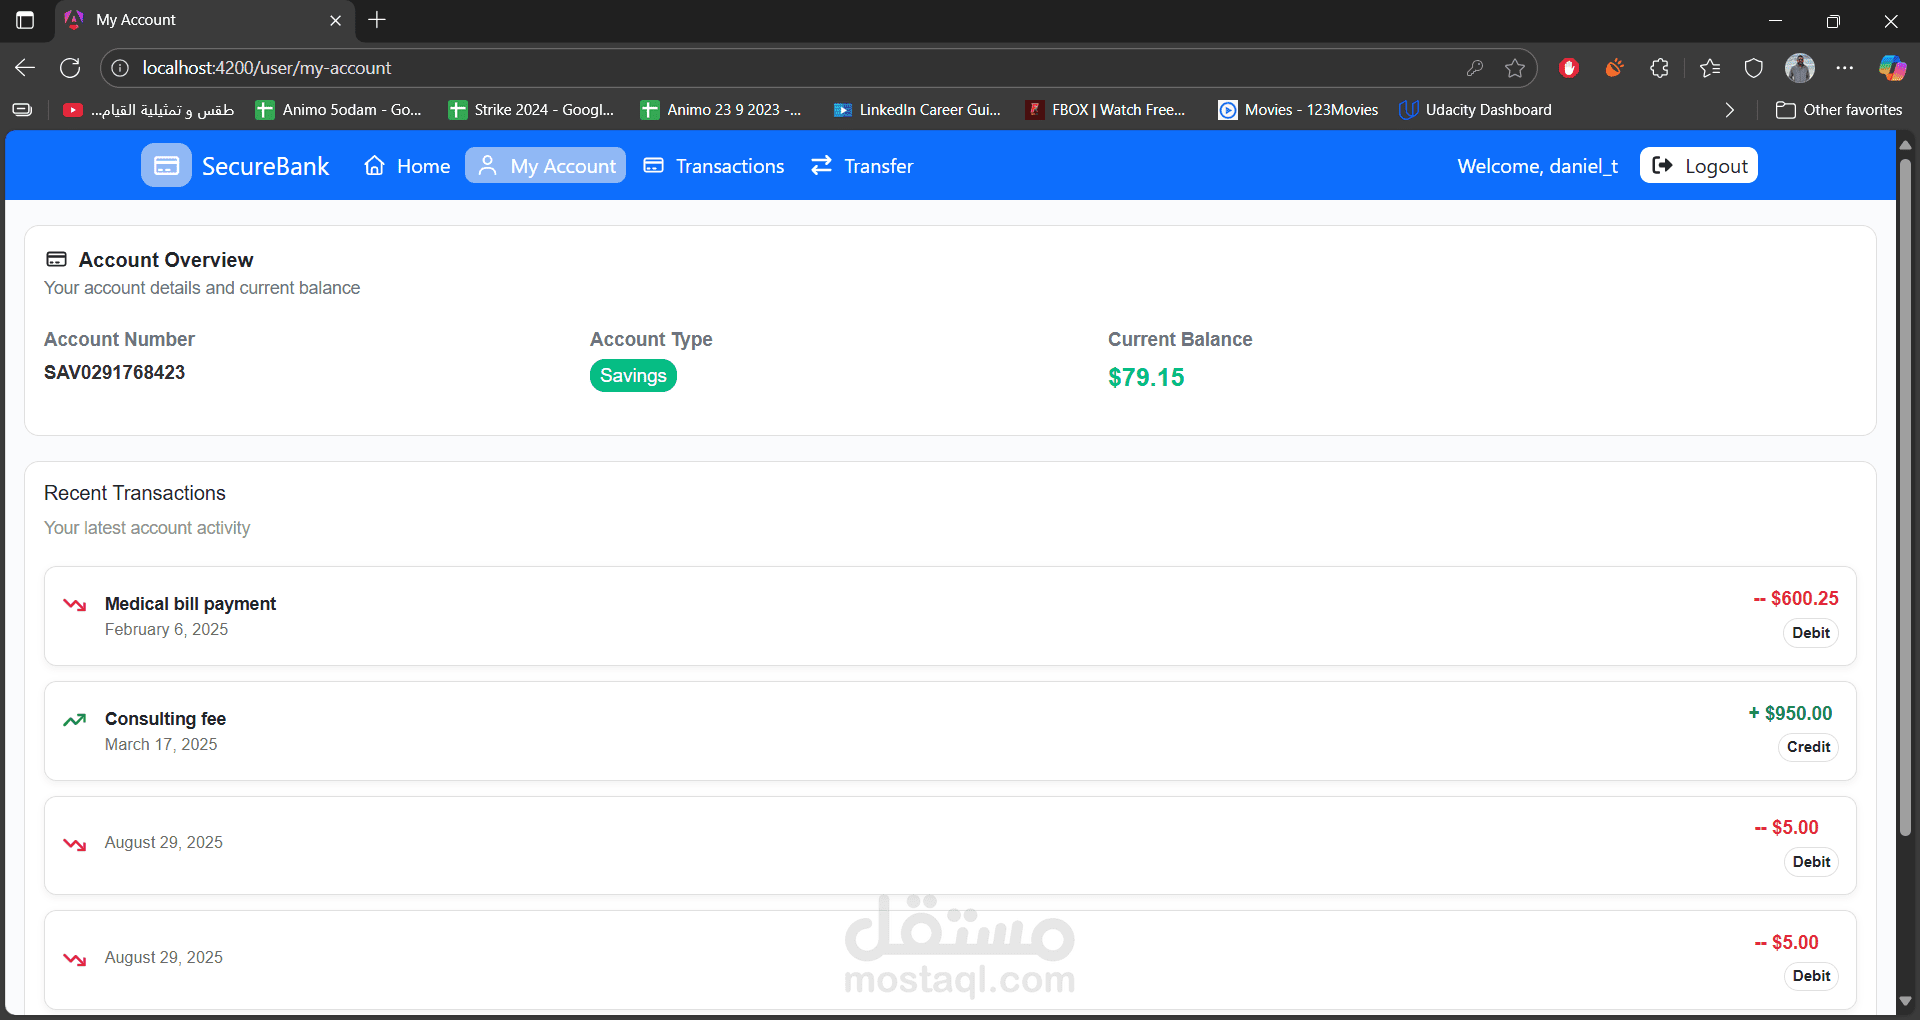Viewport: 1920px width, 1020px height.
Task: Expand the bookmarks overflow chevron
Action: point(1730,110)
